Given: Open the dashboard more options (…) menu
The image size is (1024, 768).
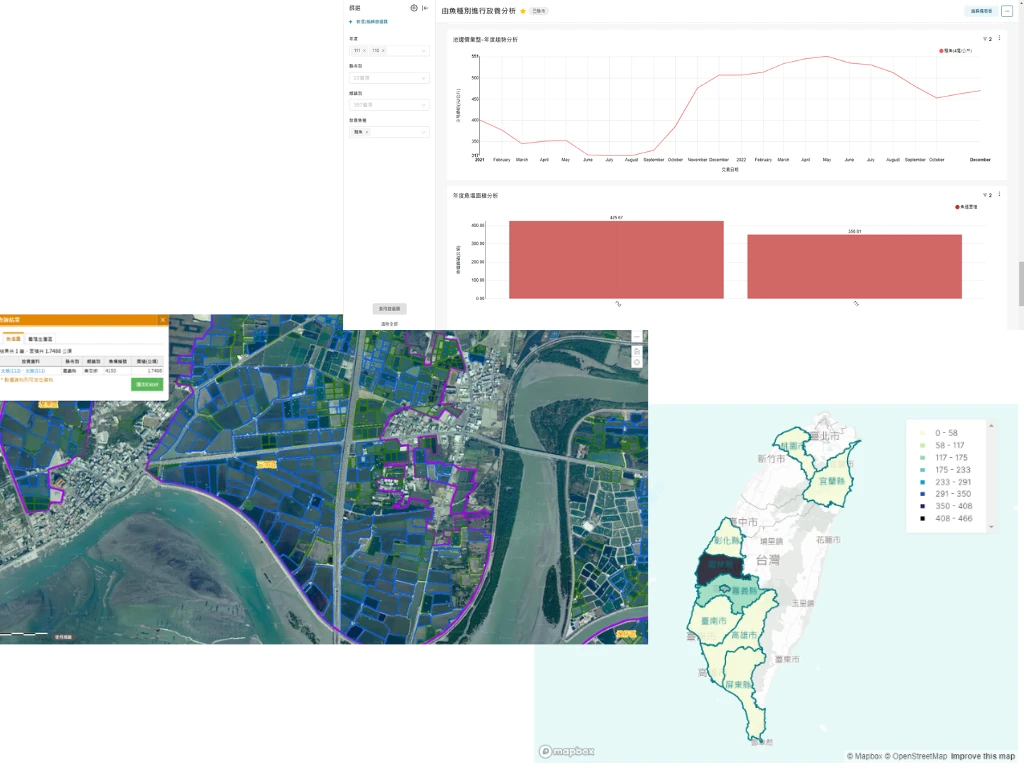Looking at the screenshot, I should point(1007,11).
